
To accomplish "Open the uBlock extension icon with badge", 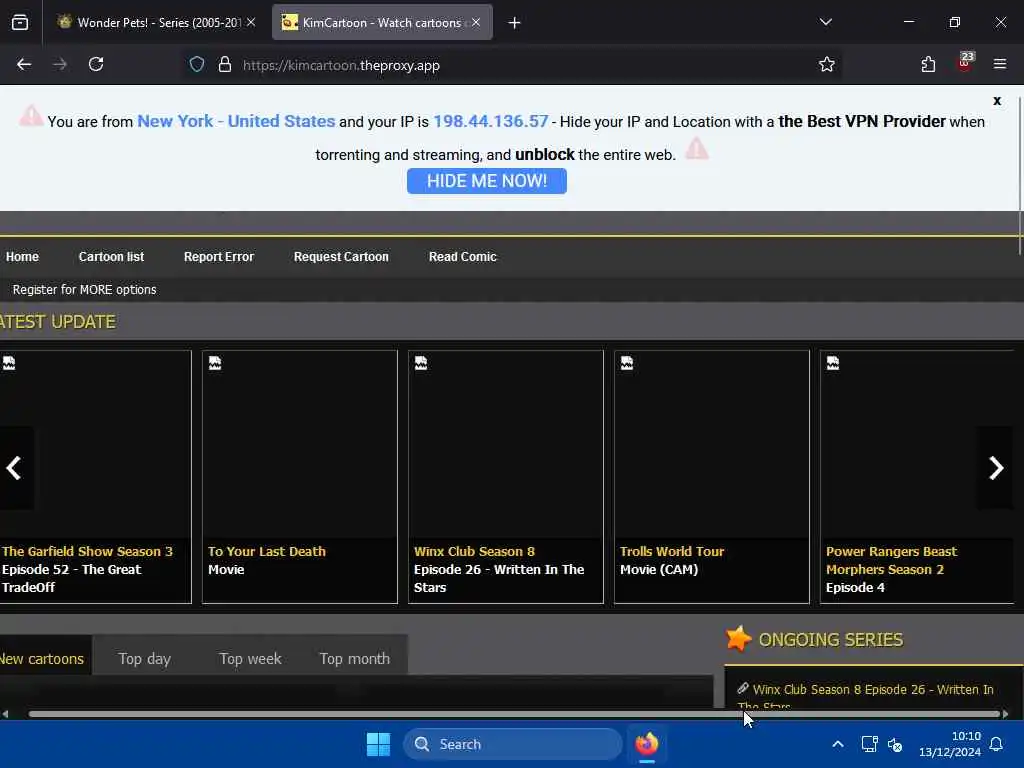I will point(965,63).
